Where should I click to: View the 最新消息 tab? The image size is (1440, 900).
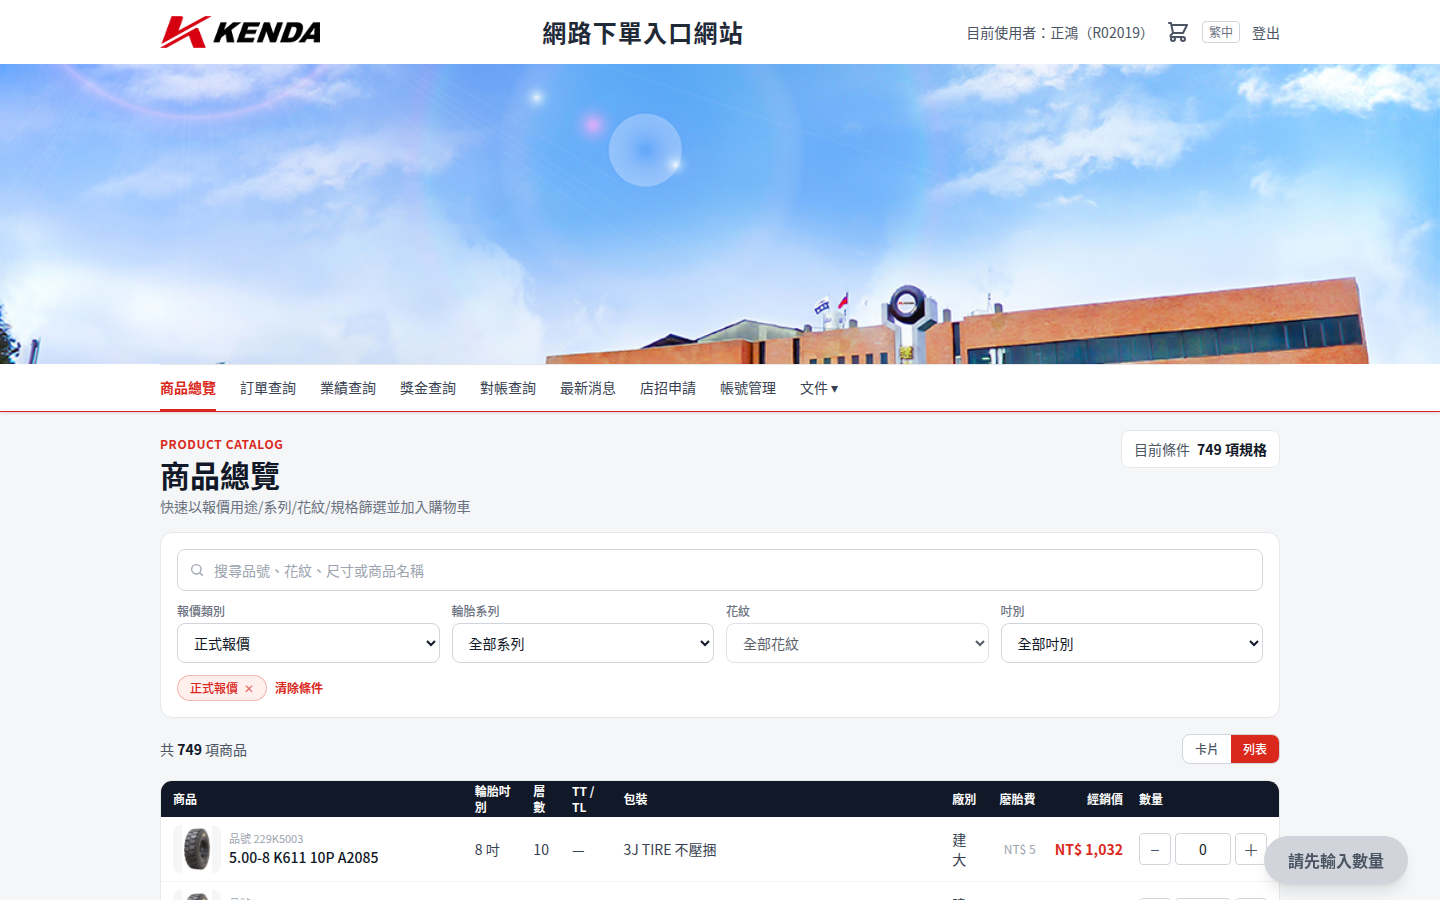click(588, 388)
